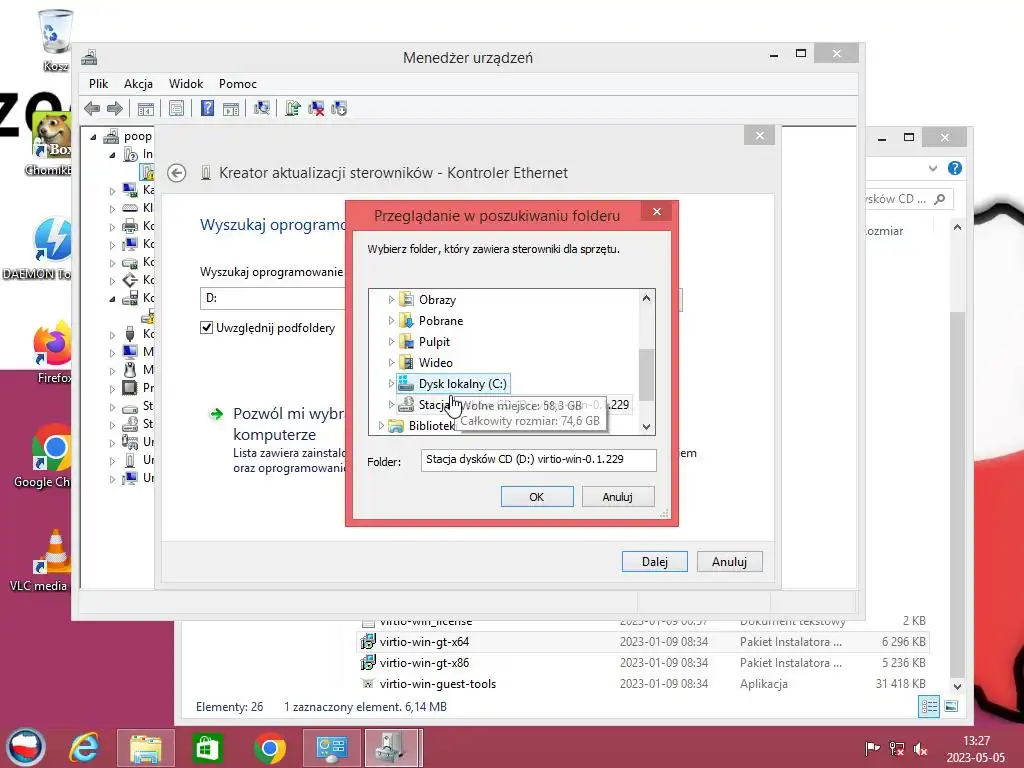Open the Widok menu
The image size is (1024, 768).
tap(186, 84)
